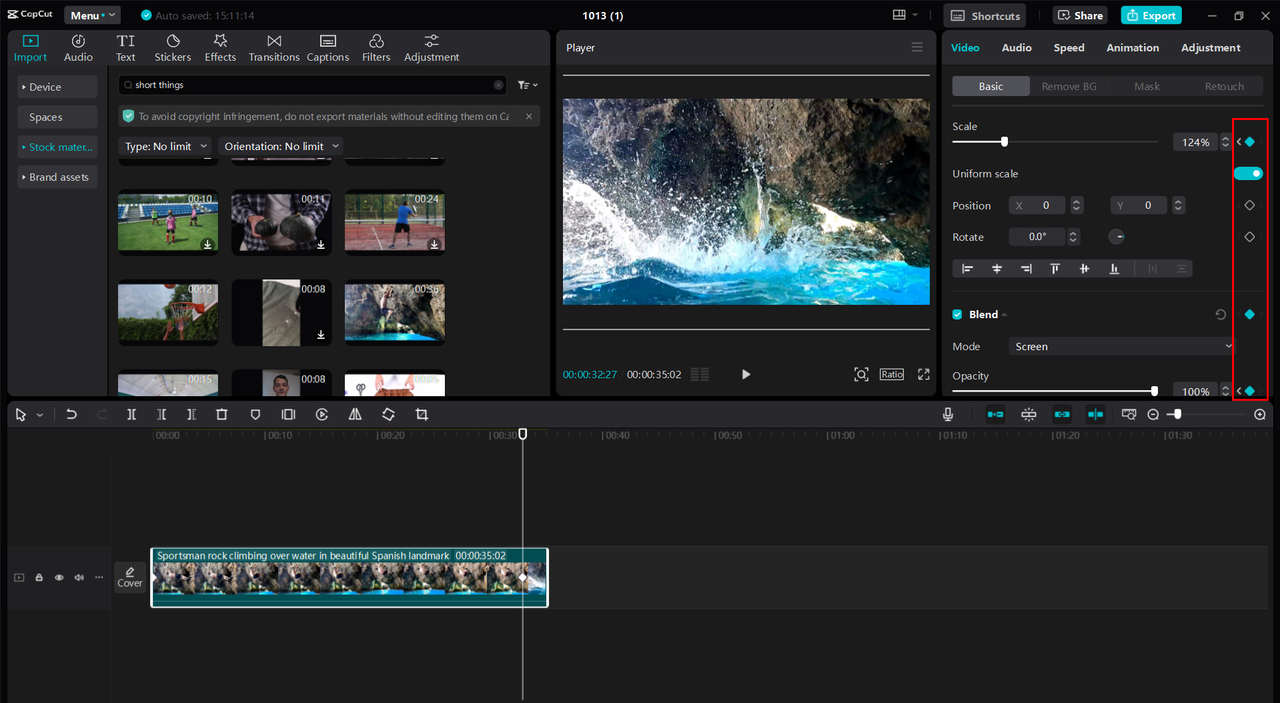
Task: Click the Rotate clip icon in timeline toolbar
Action: [x=388, y=414]
